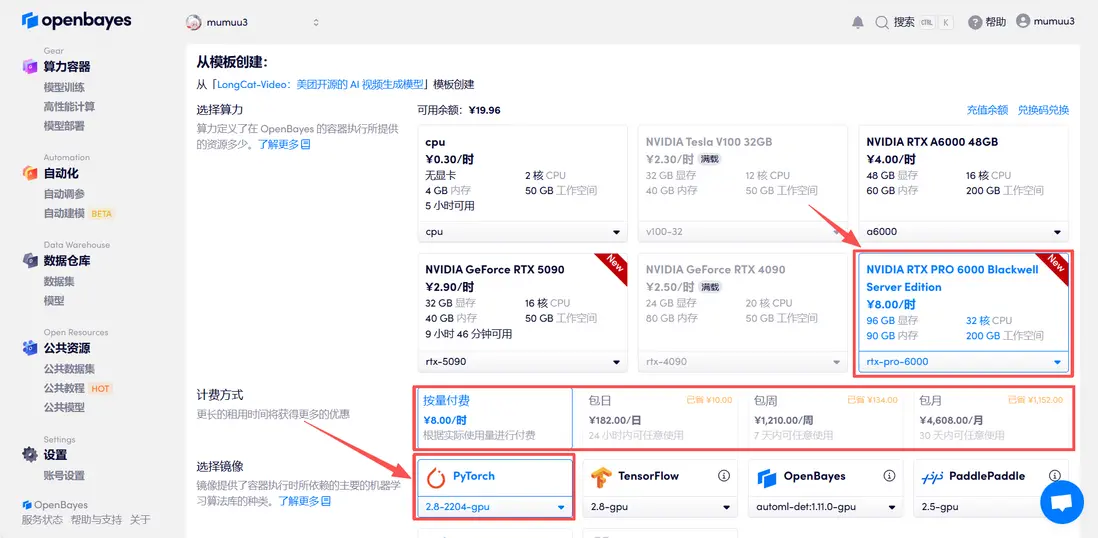Viewport: 1098px width, 538px height.
Task: Click 服务状态 footer link
Action: [x=41, y=520]
